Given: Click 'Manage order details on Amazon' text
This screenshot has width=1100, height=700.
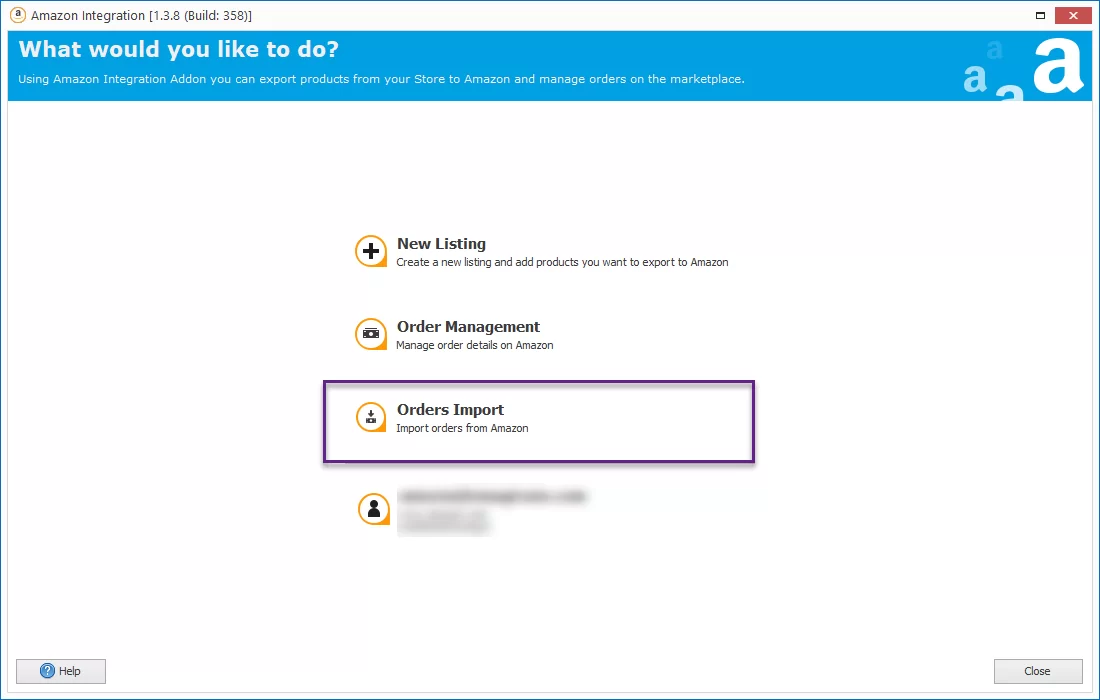Looking at the screenshot, I should (x=474, y=345).
